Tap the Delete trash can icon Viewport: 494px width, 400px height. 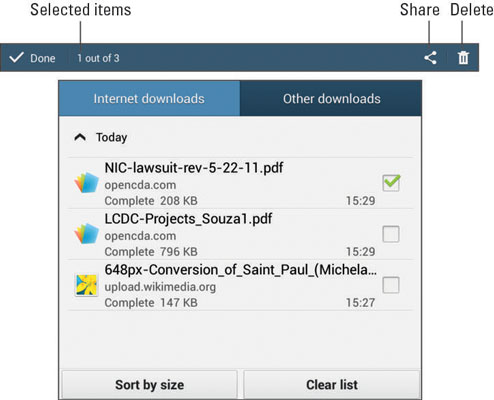click(463, 58)
